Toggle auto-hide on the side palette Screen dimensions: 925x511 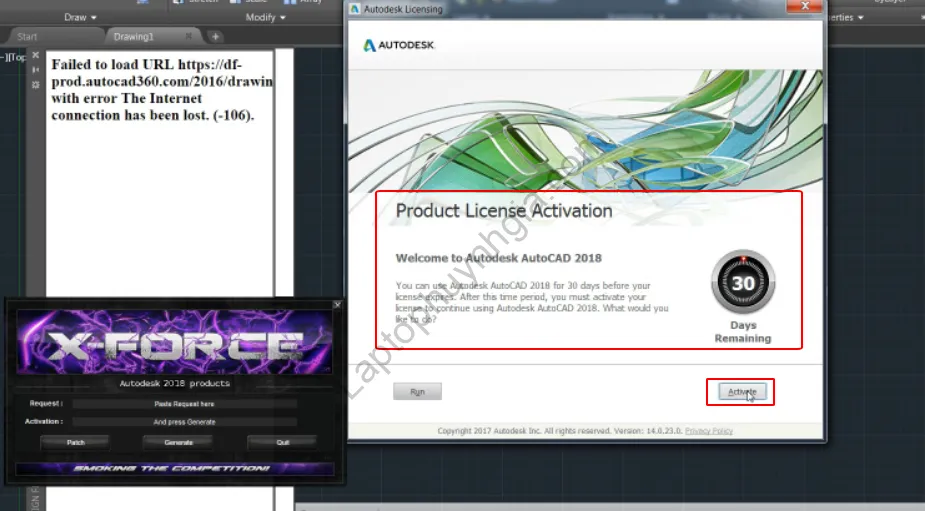(36, 70)
